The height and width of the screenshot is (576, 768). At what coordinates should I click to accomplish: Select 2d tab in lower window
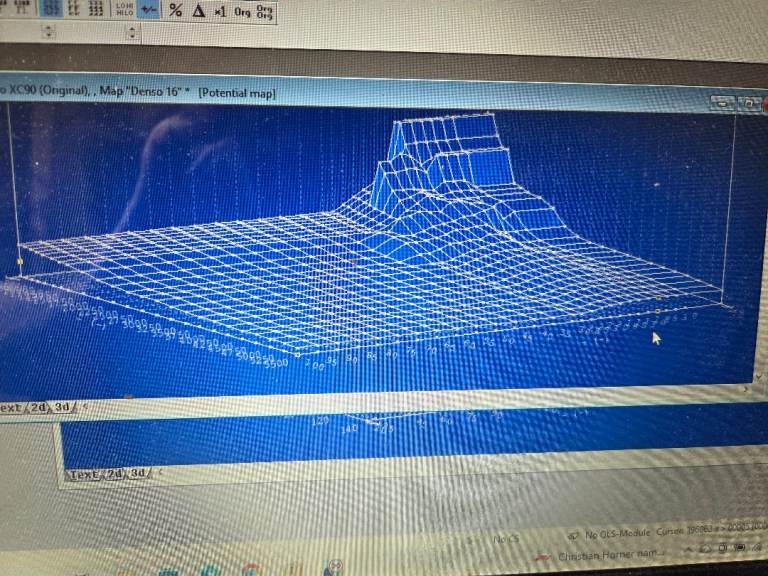coord(114,473)
